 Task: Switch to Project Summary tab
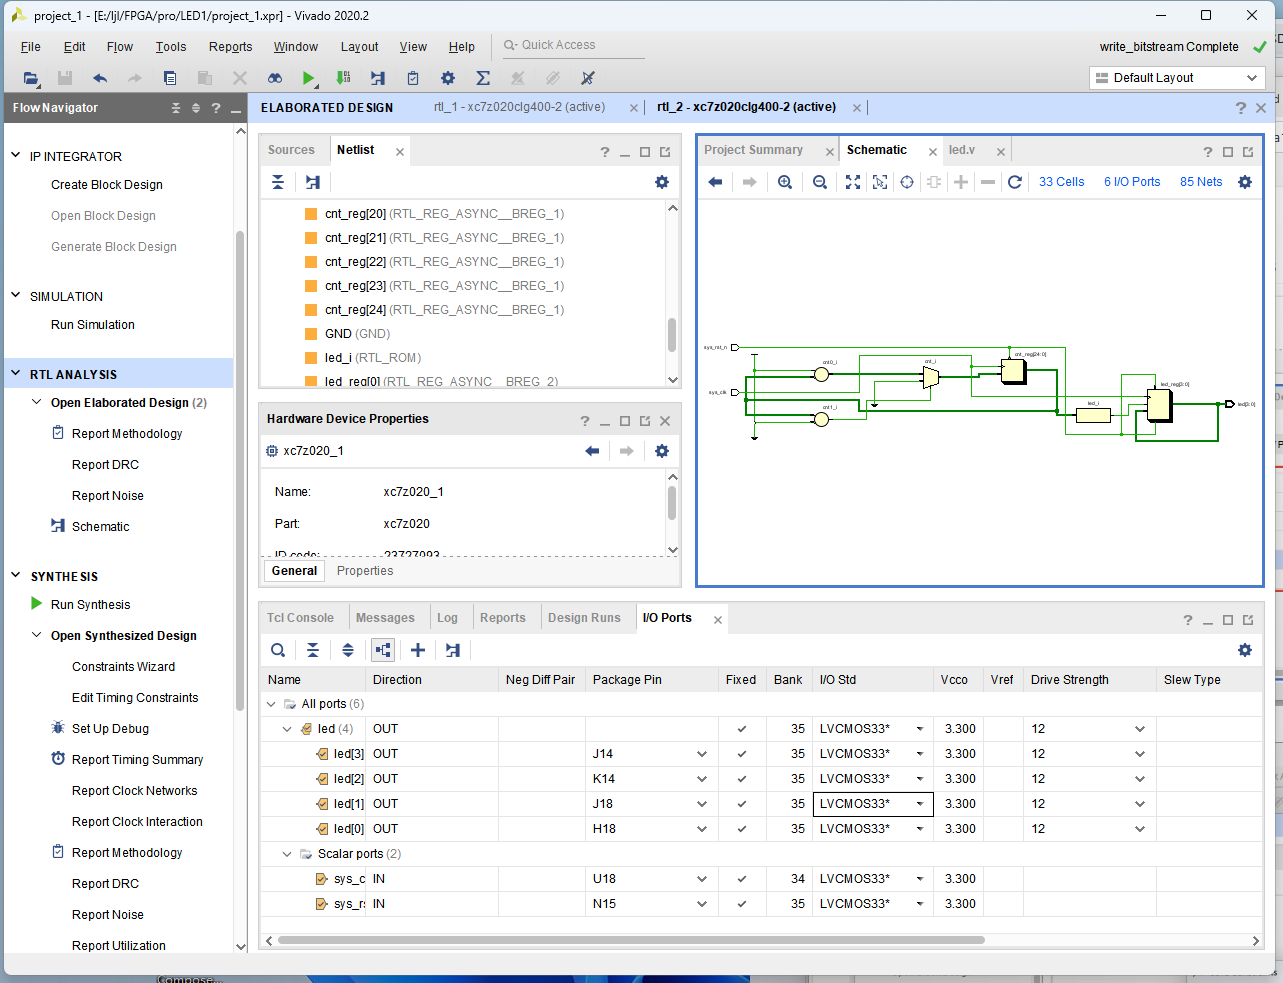click(753, 150)
